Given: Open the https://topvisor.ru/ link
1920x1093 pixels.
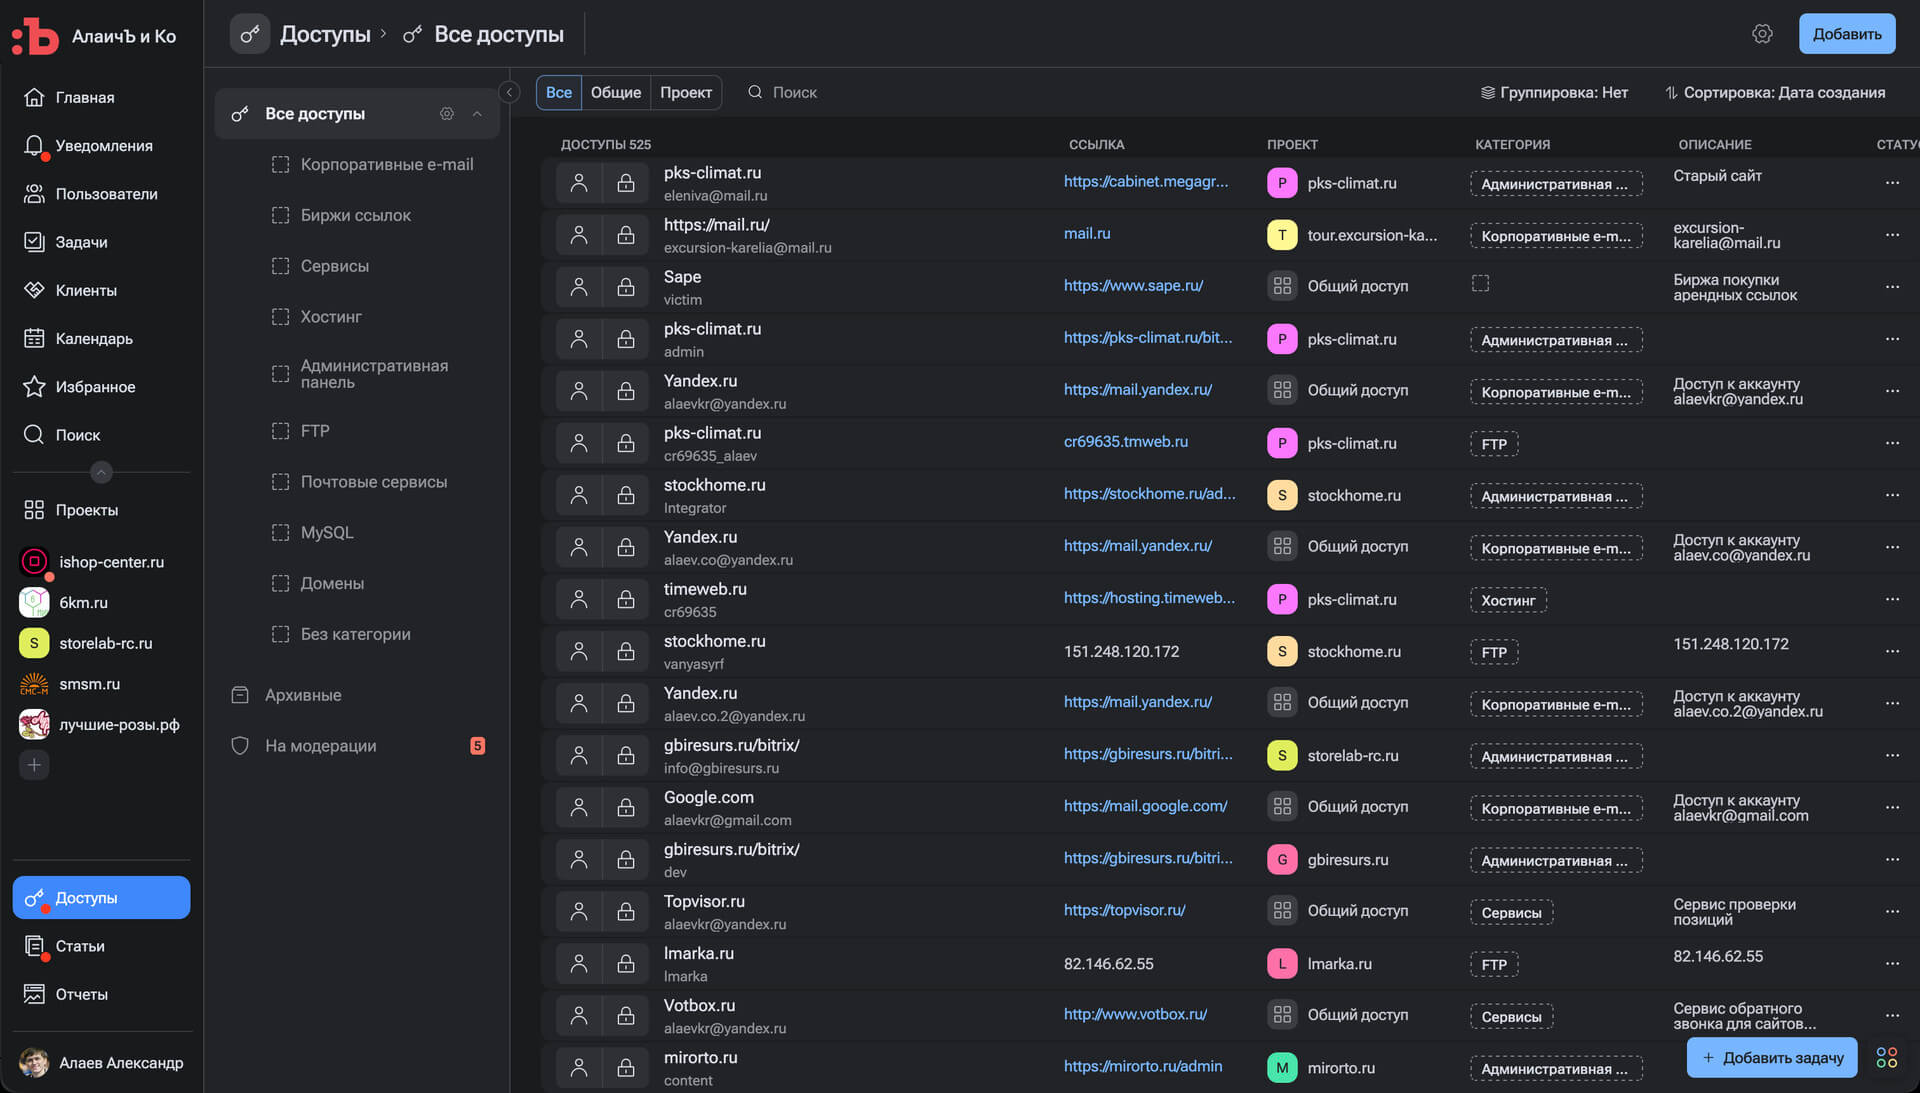Looking at the screenshot, I should click(x=1124, y=911).
